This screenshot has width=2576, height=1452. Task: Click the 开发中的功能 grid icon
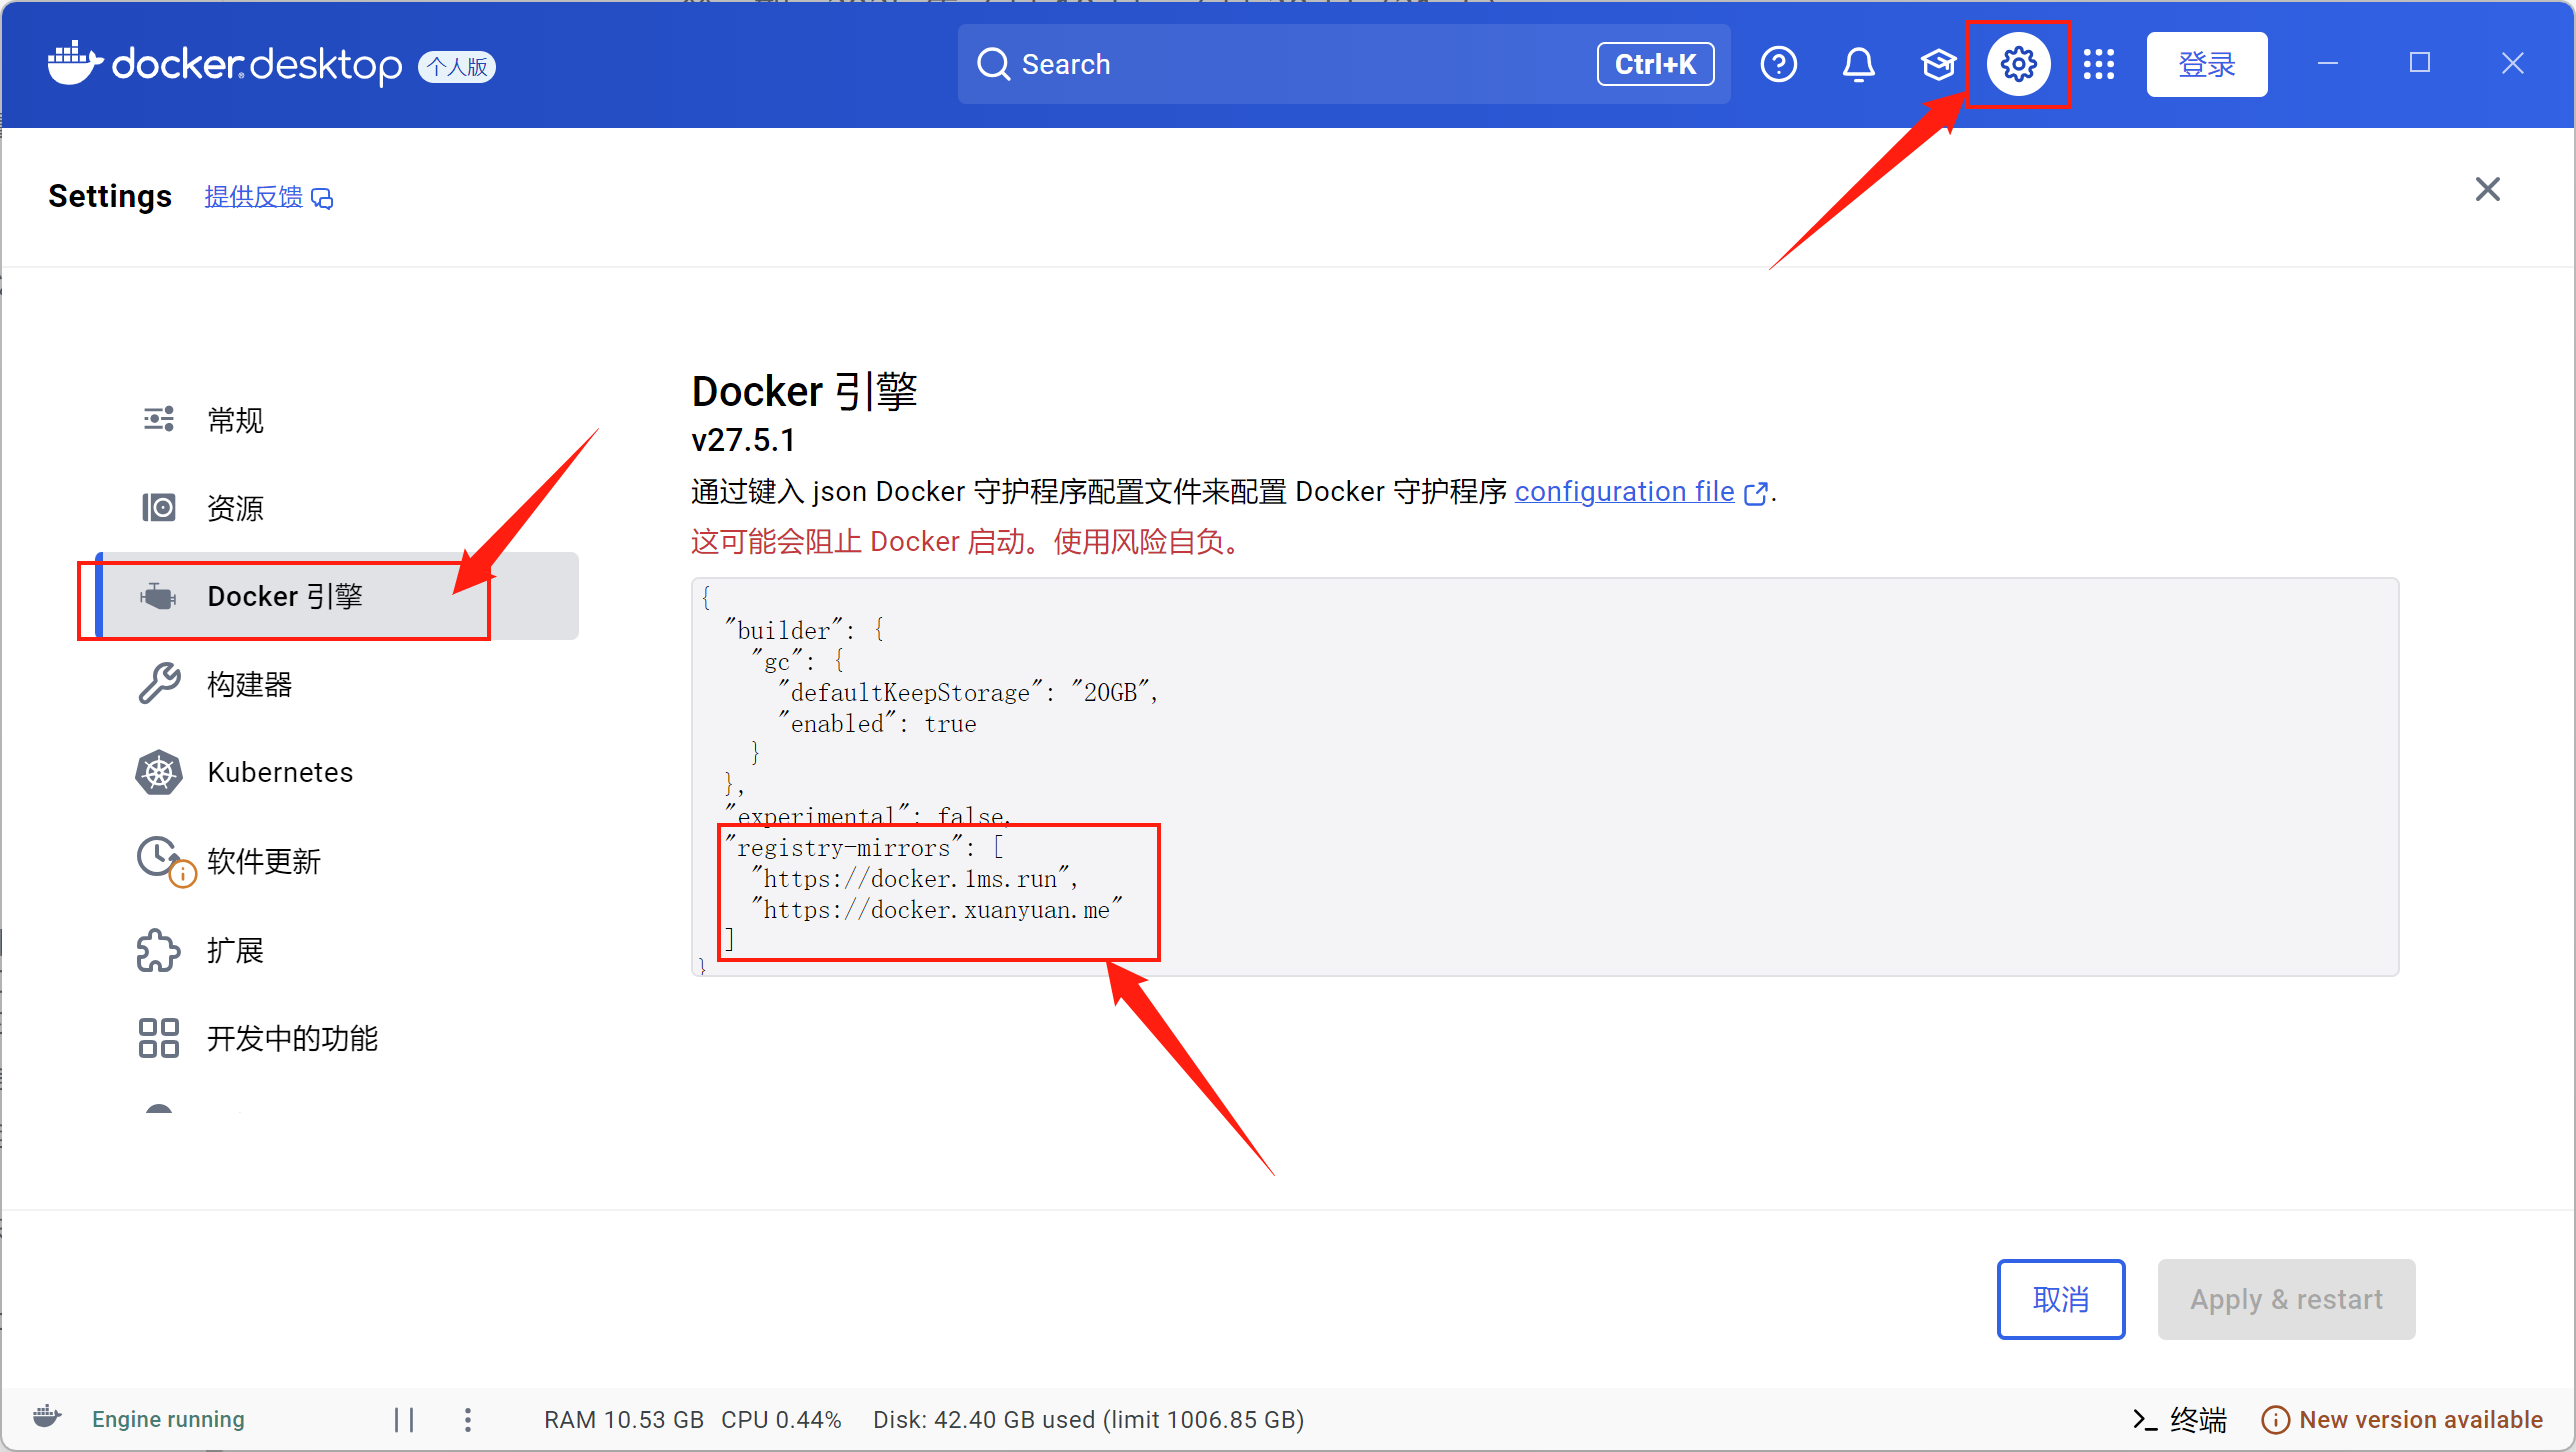[159, 1038]
